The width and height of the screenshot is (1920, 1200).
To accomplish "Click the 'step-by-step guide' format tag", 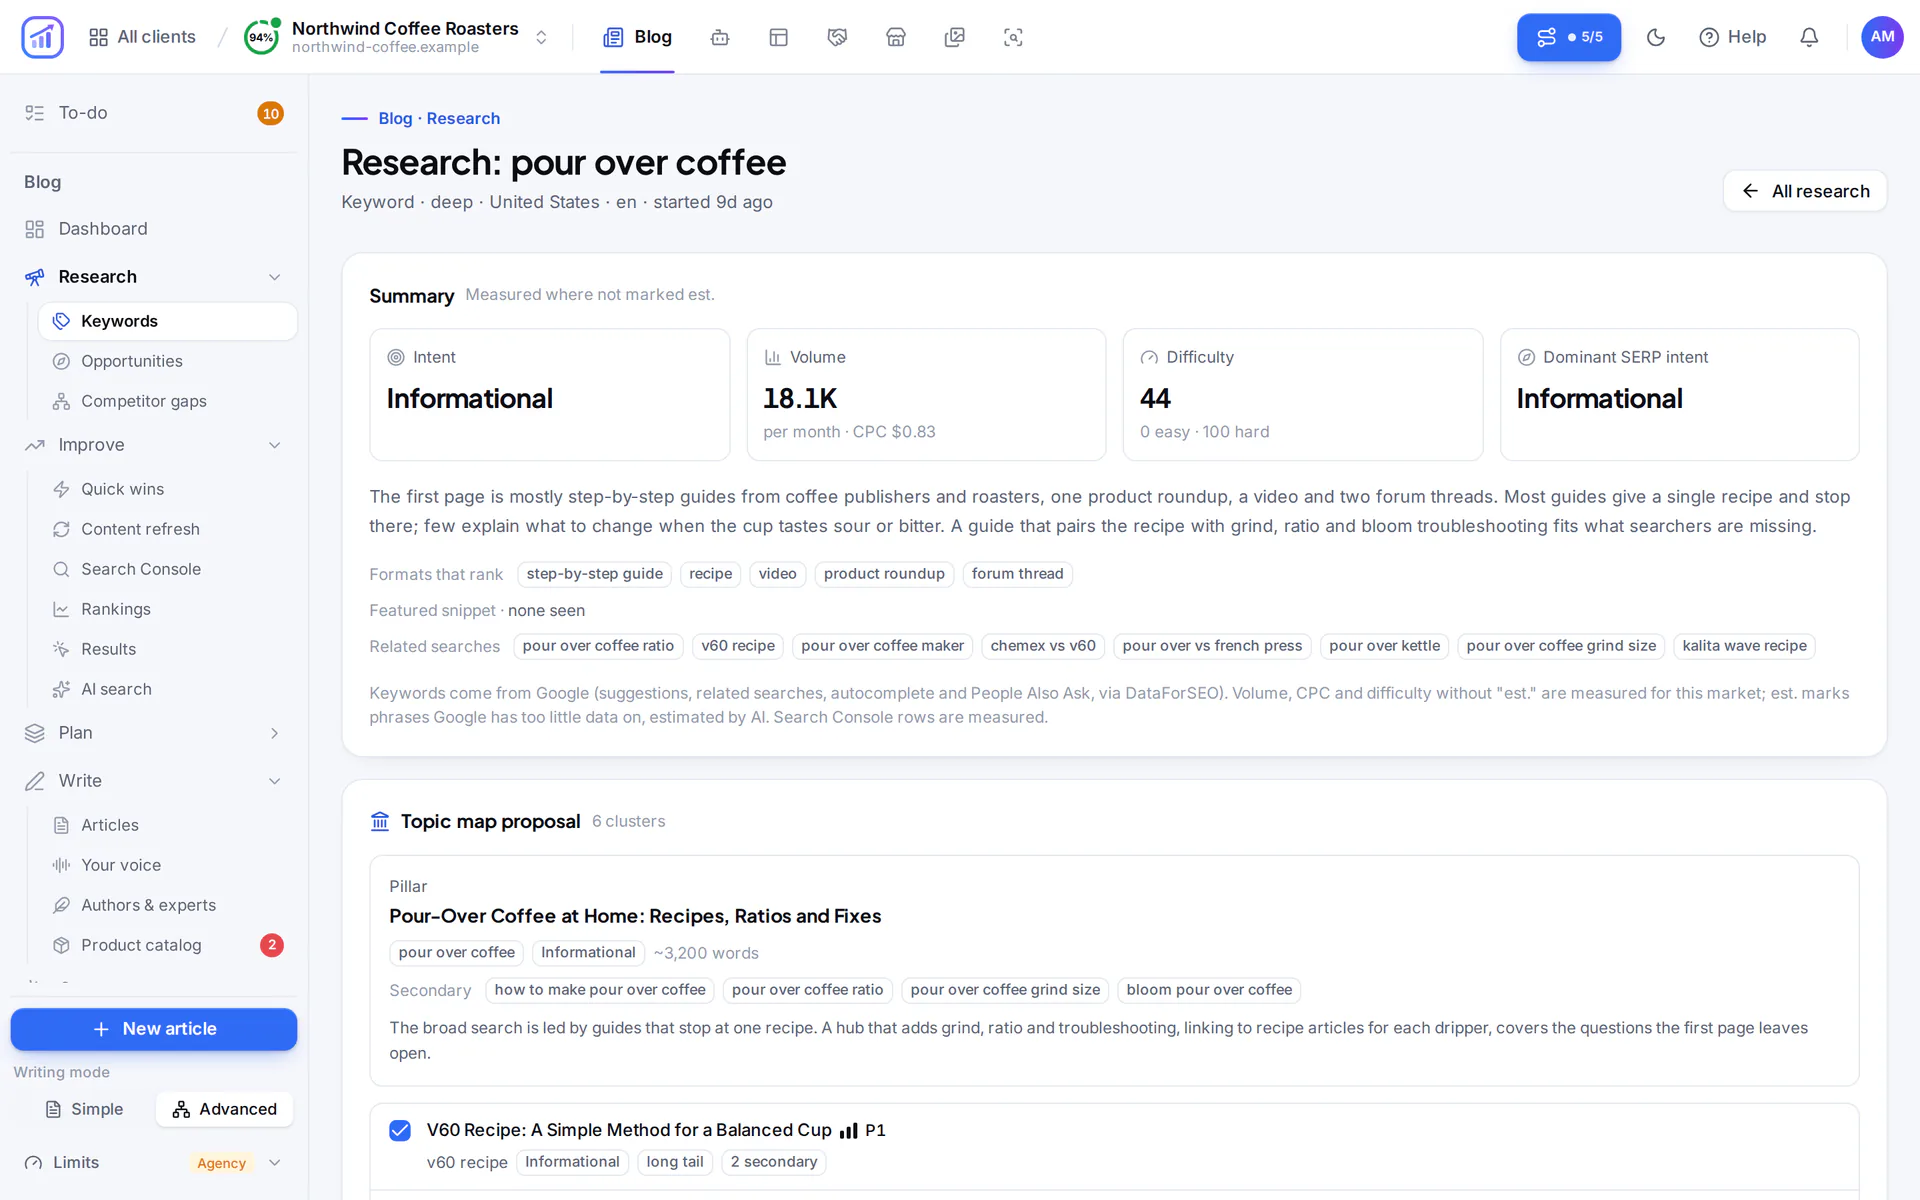I will coord(594,574).
